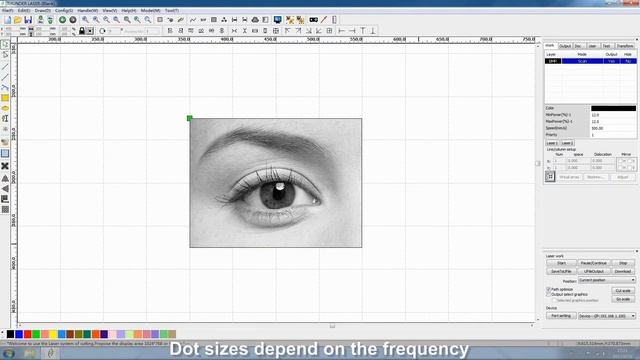Click the Cut scale button
The image size is (640, 360).
[623, 291]
